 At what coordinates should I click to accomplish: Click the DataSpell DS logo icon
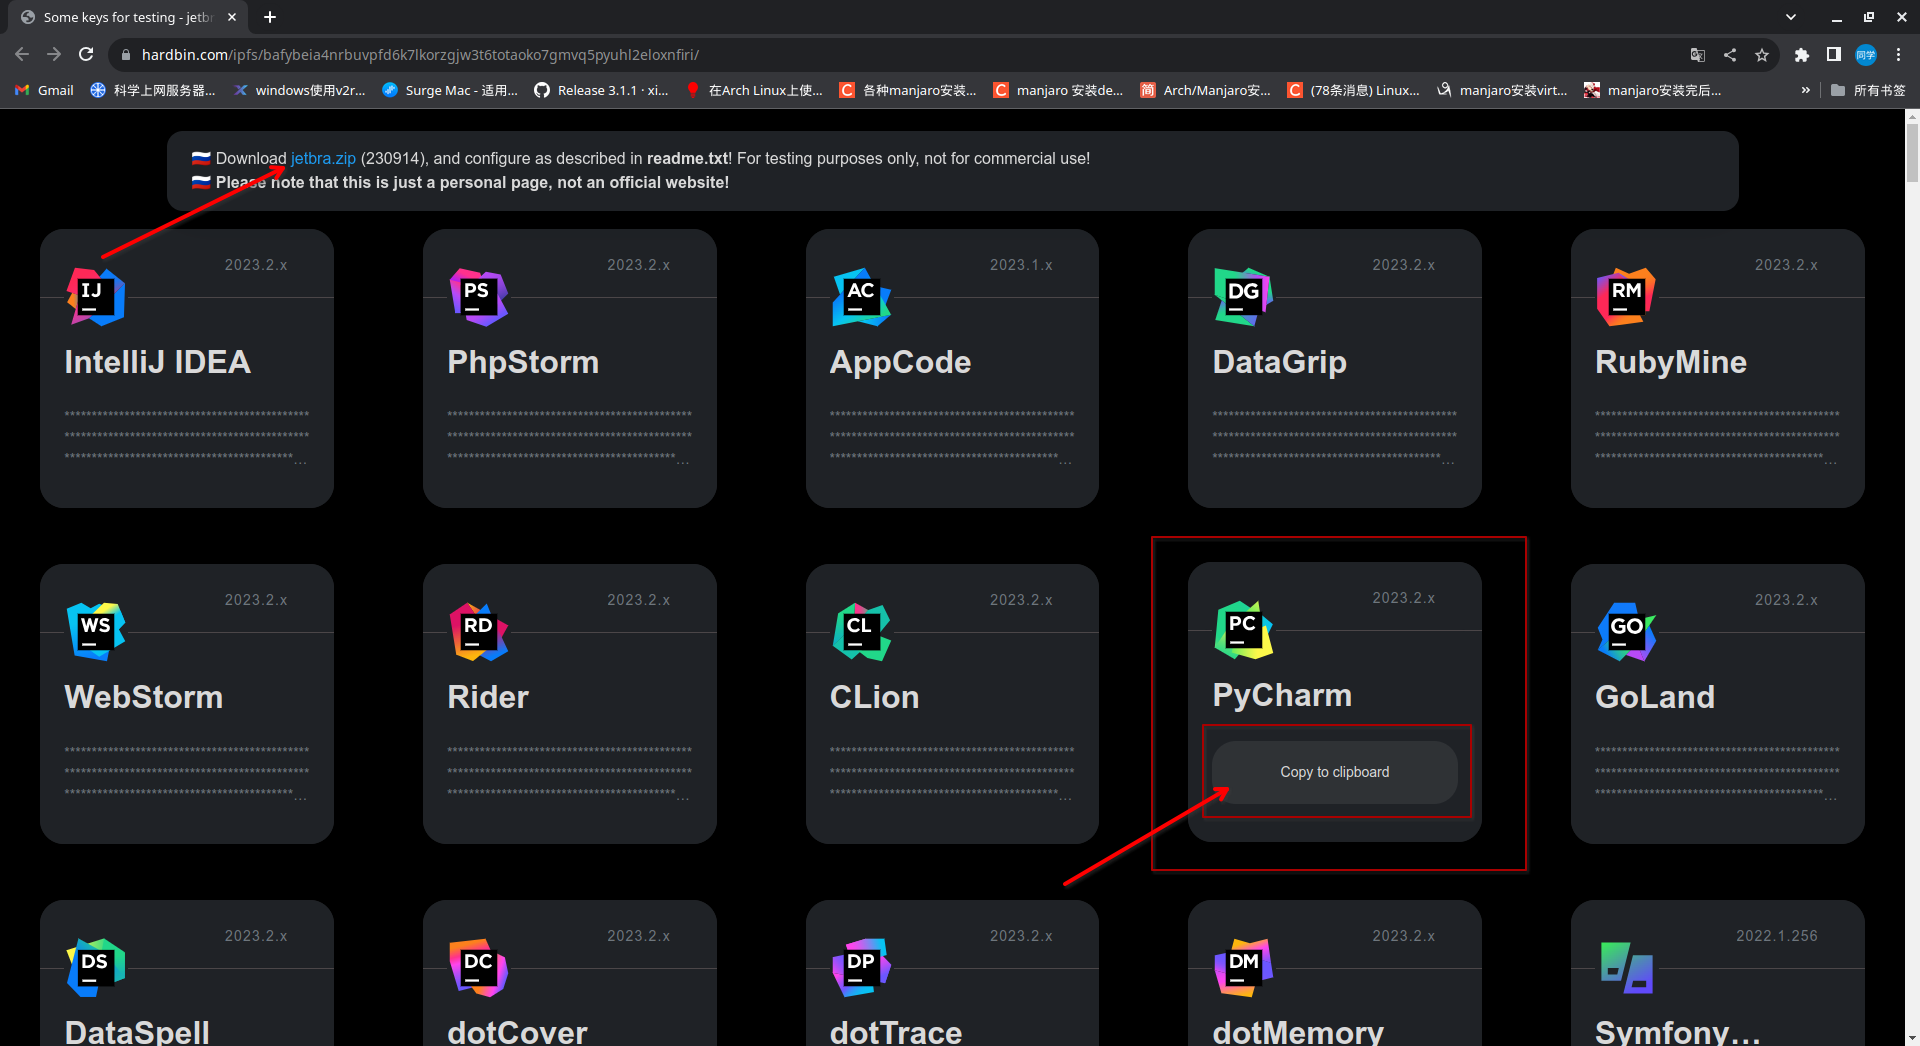[x=96, y=968]
